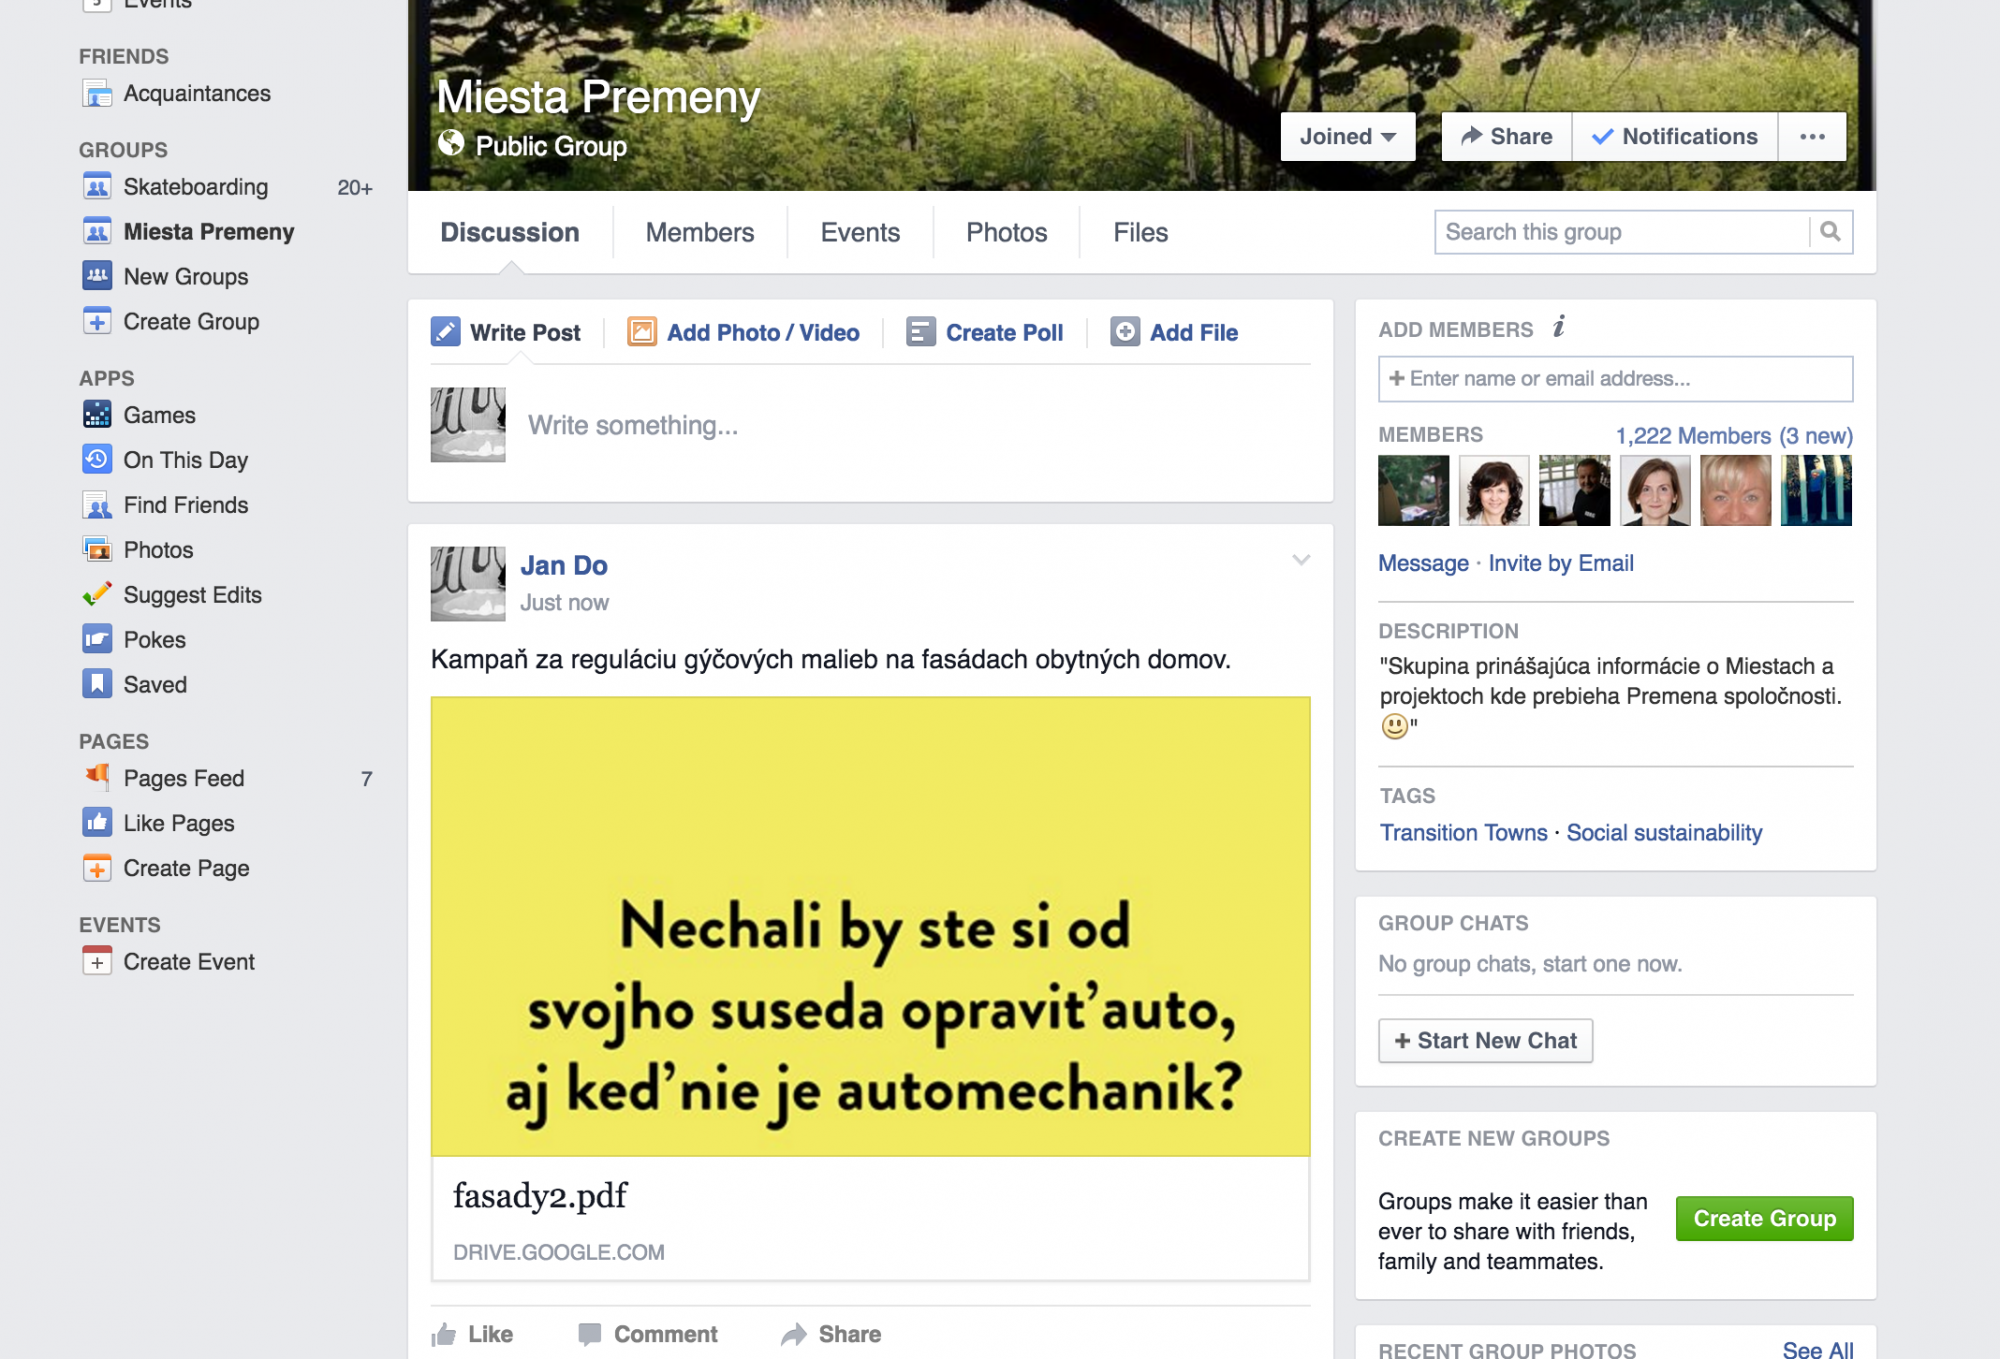Open On This Day in sidebar
The width and height of the screenshot is (2000, 1359).
coord(185,460)
